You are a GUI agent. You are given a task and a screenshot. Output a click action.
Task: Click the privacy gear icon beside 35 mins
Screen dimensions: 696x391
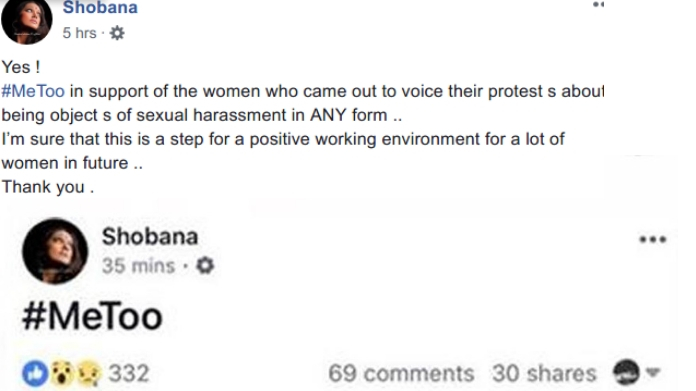[205, 266]
